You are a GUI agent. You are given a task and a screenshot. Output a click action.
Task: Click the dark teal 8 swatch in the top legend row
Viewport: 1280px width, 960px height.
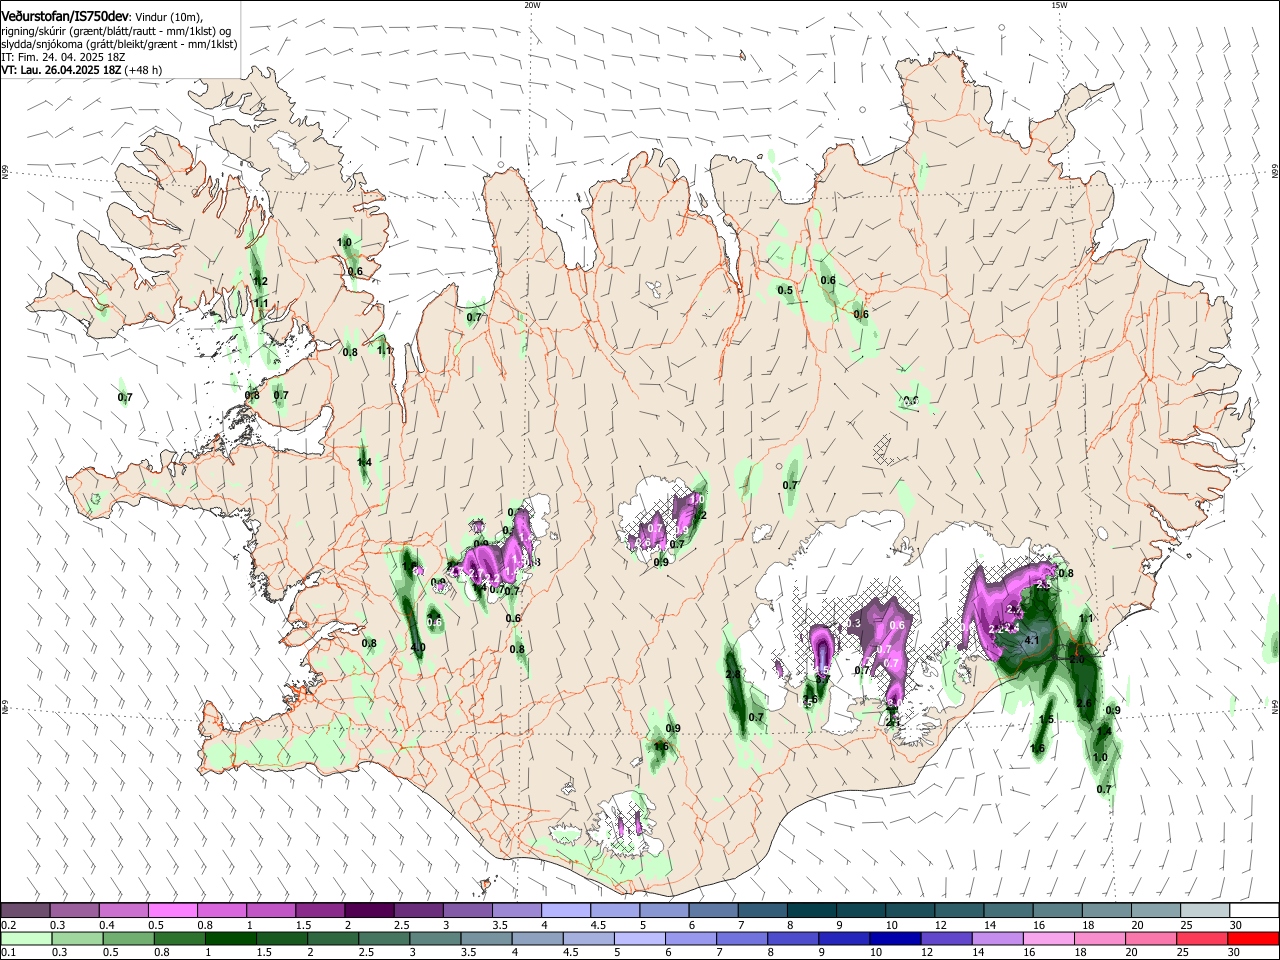point(811,911)
